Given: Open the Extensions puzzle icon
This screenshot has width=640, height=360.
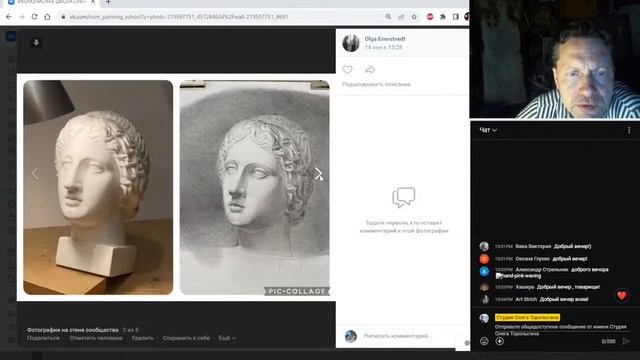Looking at the screenshot, I should pos(443,17).
